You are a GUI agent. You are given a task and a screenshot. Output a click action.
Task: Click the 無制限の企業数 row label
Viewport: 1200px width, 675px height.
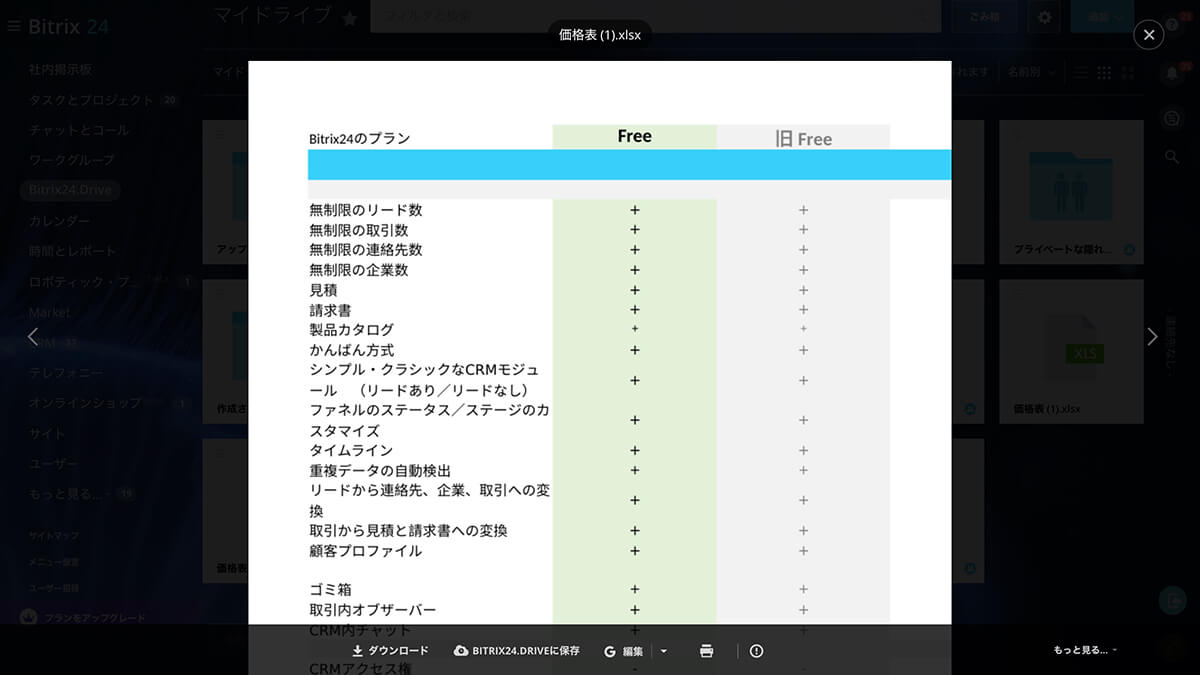click(359, 270)
